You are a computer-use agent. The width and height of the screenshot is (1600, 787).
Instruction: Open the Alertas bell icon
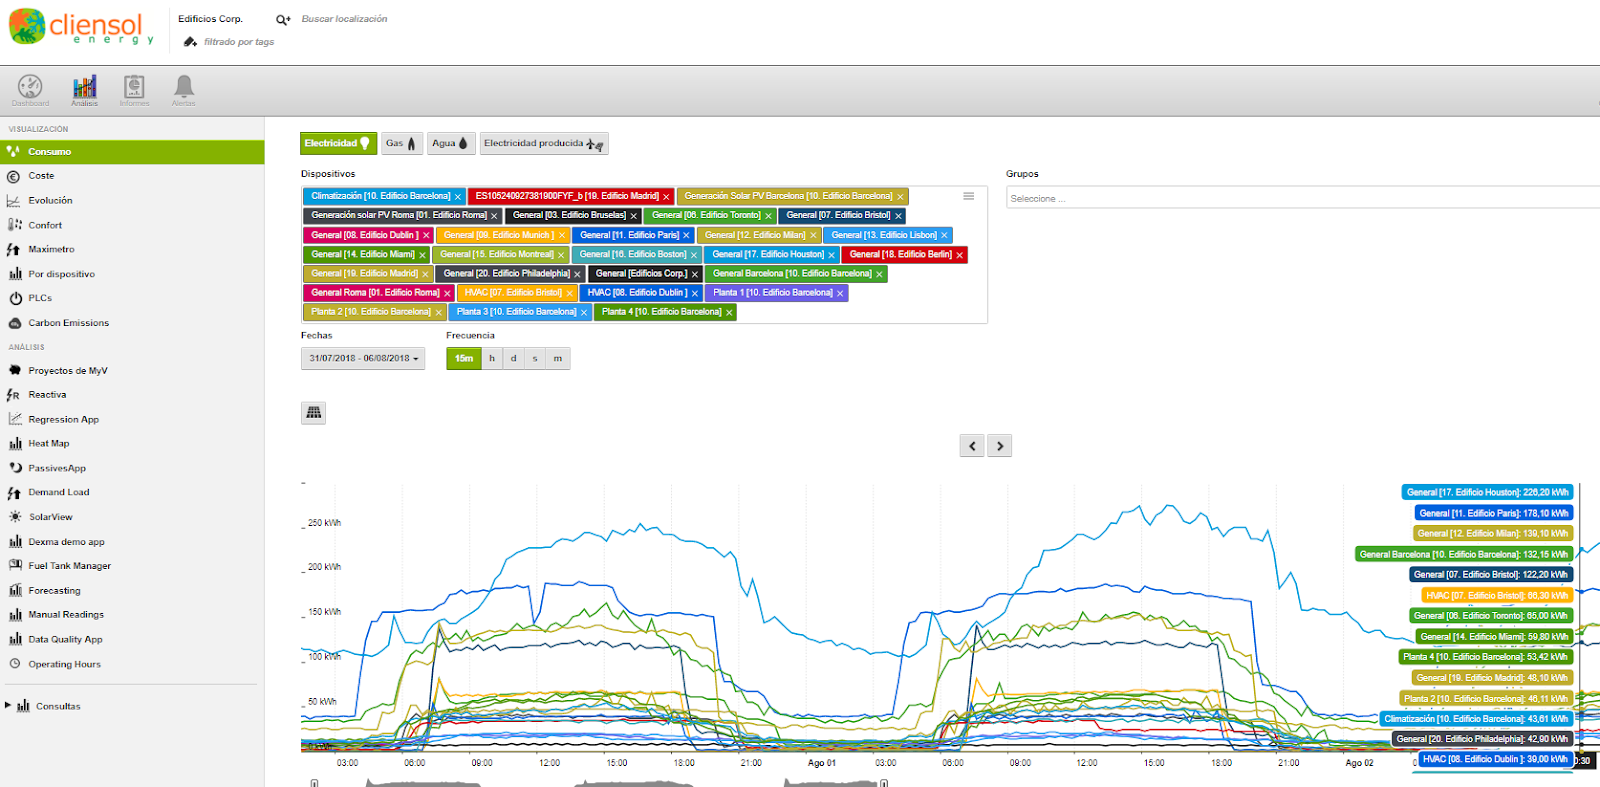[184, 89]
